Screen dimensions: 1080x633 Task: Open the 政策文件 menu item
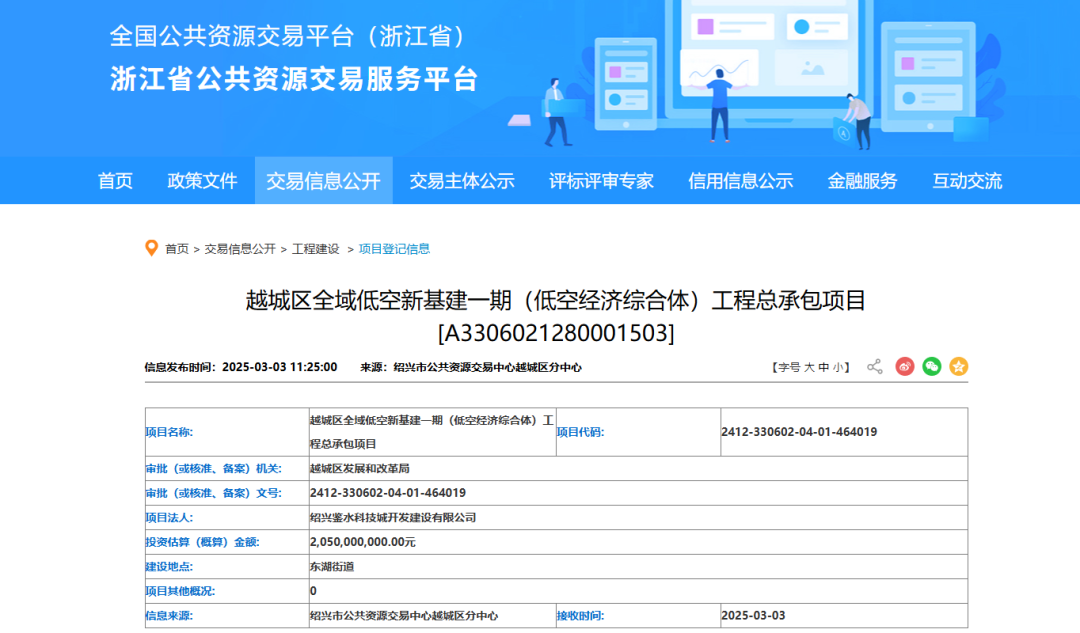[x=202, y=181]
